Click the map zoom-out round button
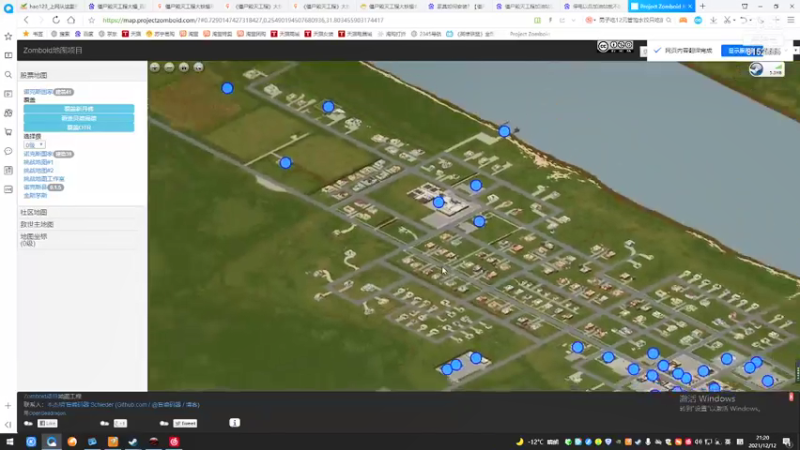This screenshot has width=800, height=450. click(x=169, y=67)
